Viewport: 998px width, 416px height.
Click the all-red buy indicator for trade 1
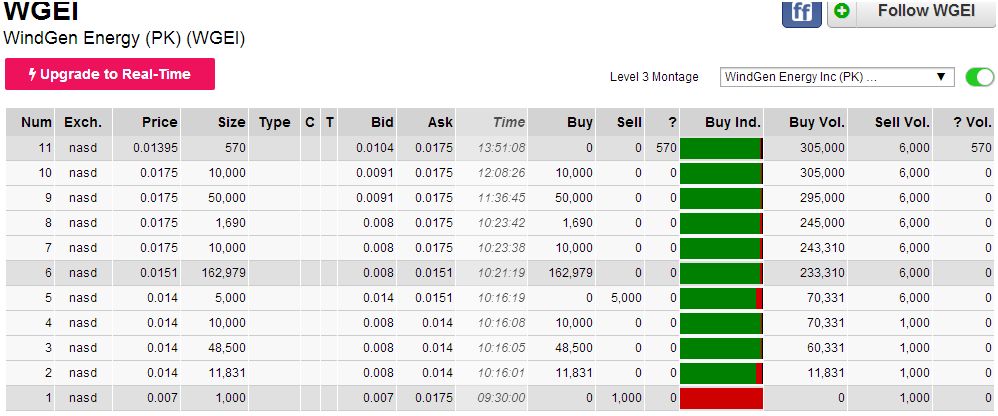(x=721, y=398)
